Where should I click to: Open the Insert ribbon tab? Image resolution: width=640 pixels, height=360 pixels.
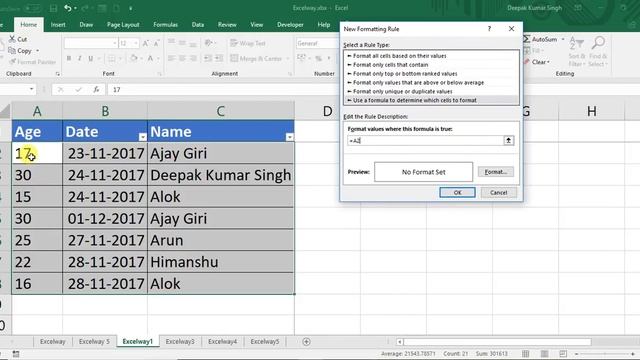click(58, 24)
